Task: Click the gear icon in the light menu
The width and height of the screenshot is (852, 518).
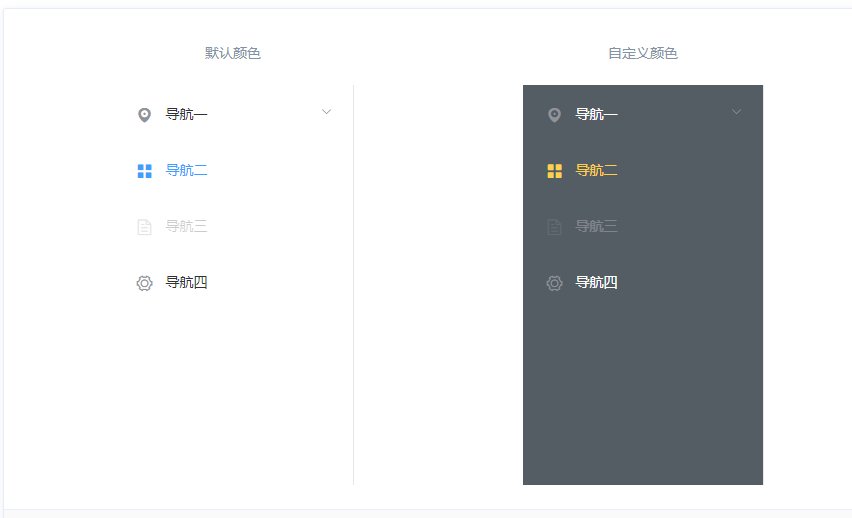Action: pyautogui.click(x=145, y=283)
